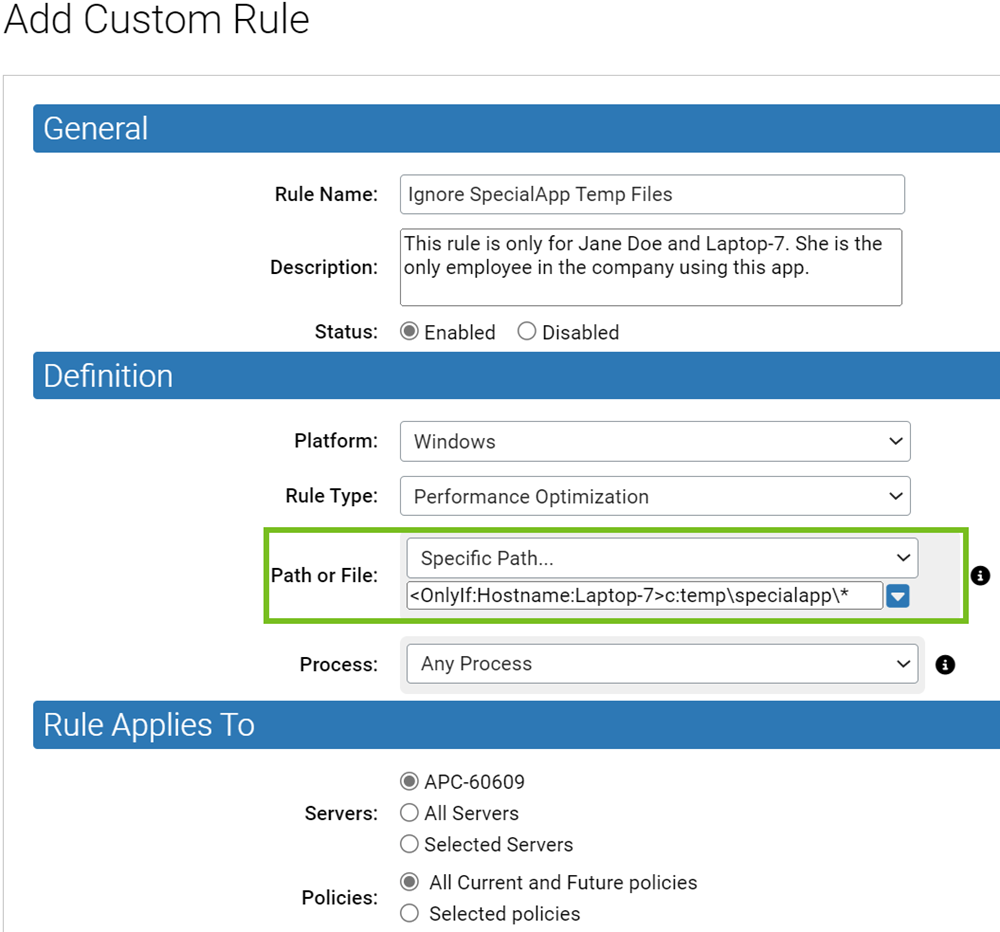
Task: Select the Selected policies option
Action: pos(409,913)
